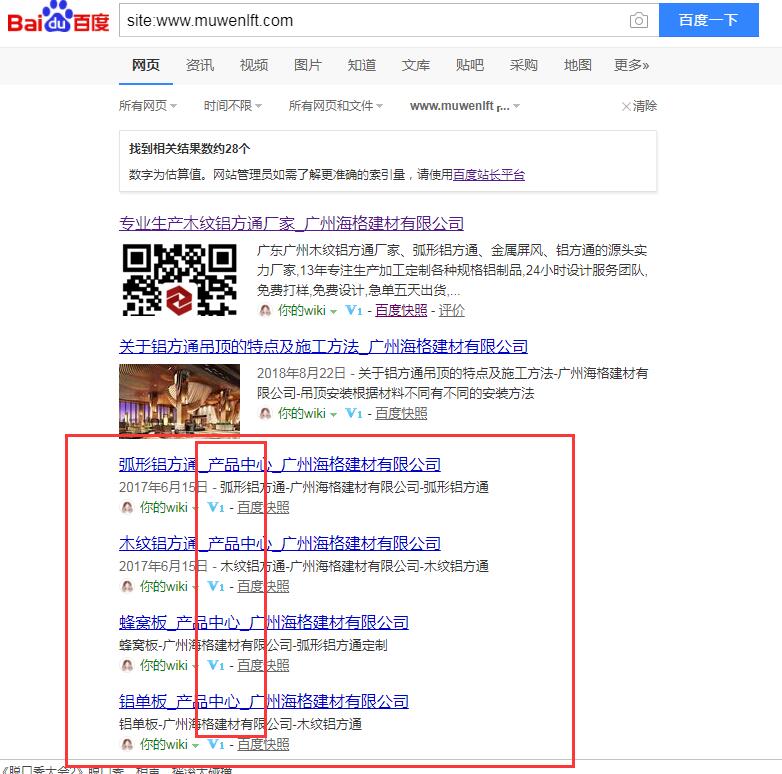Click V1 badge in 关于铝方通吊顶 result

[354, 413]
